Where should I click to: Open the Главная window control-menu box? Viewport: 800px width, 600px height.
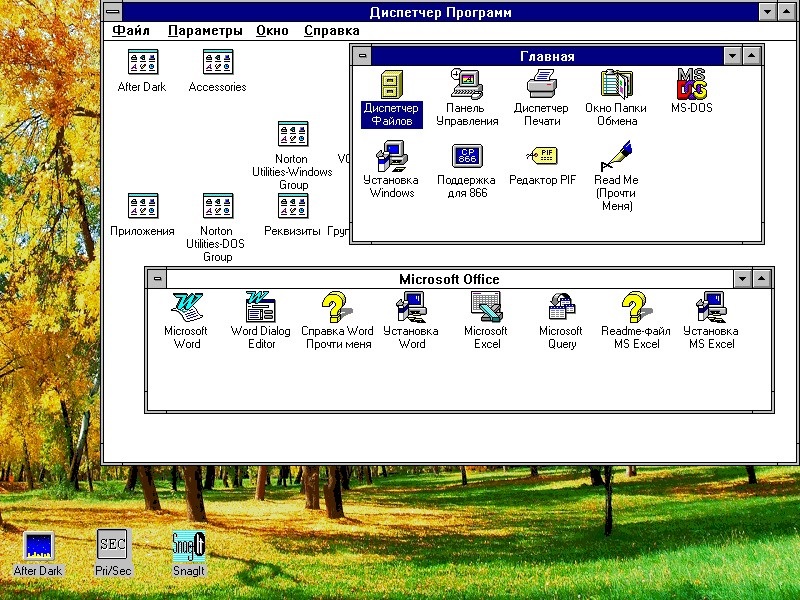click(x=362, y=57)
